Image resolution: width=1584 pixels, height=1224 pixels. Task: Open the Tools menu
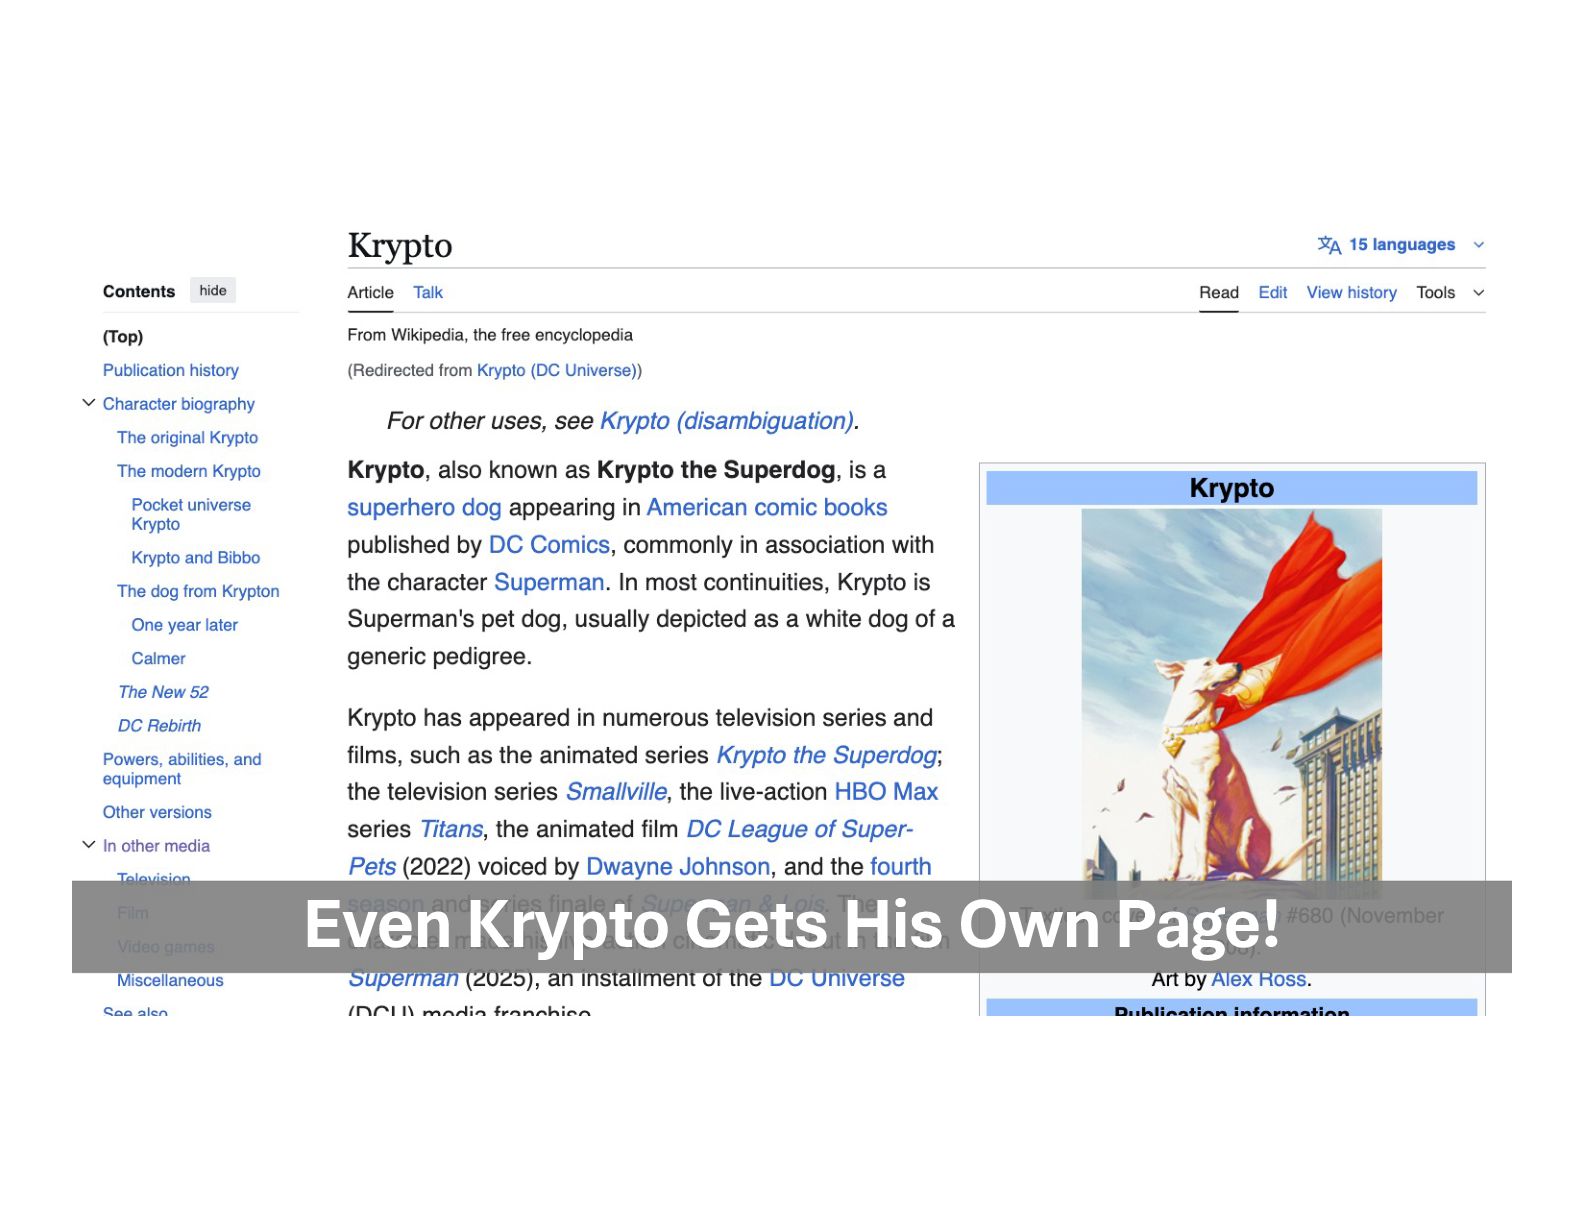point(1435,293)
